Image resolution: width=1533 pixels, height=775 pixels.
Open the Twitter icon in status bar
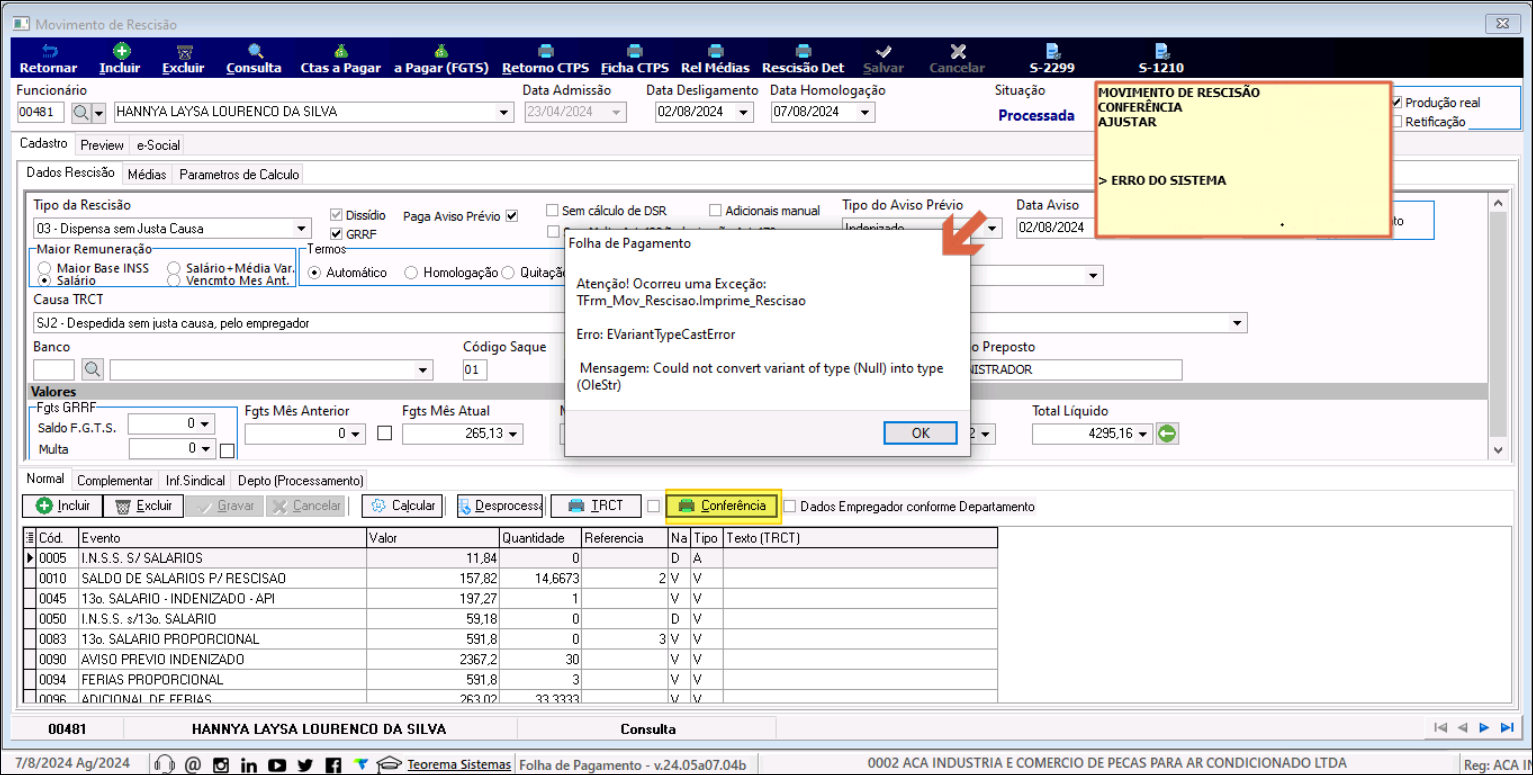[305, 765]
